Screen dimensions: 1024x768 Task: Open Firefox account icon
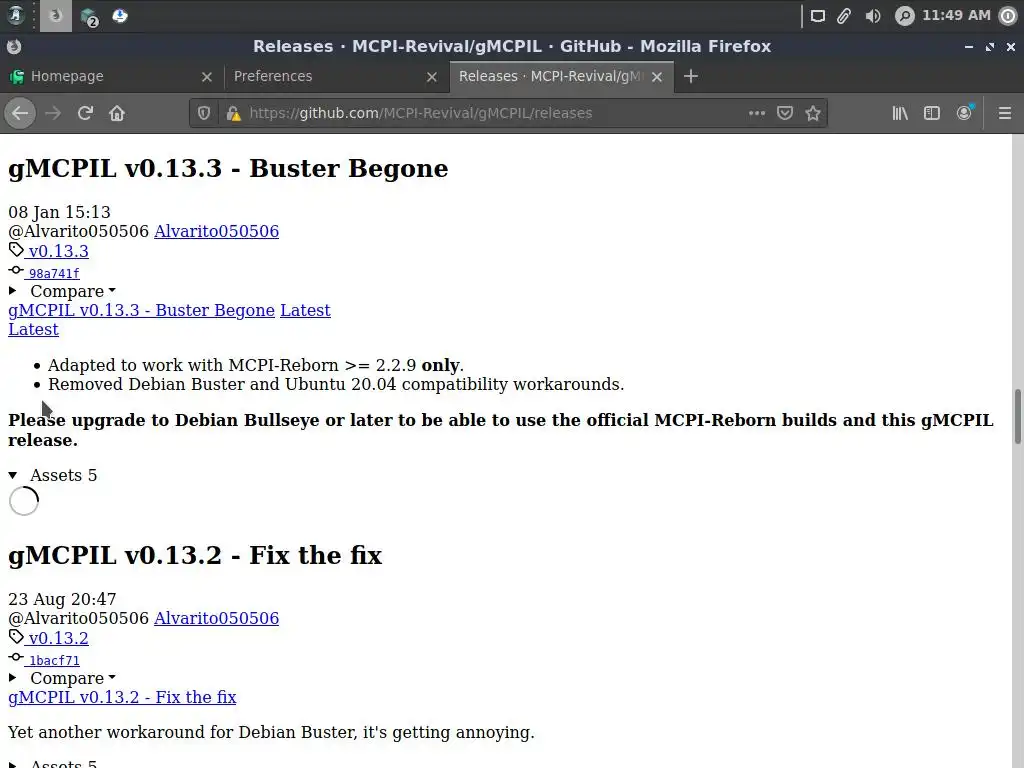(x=964, y=113)
